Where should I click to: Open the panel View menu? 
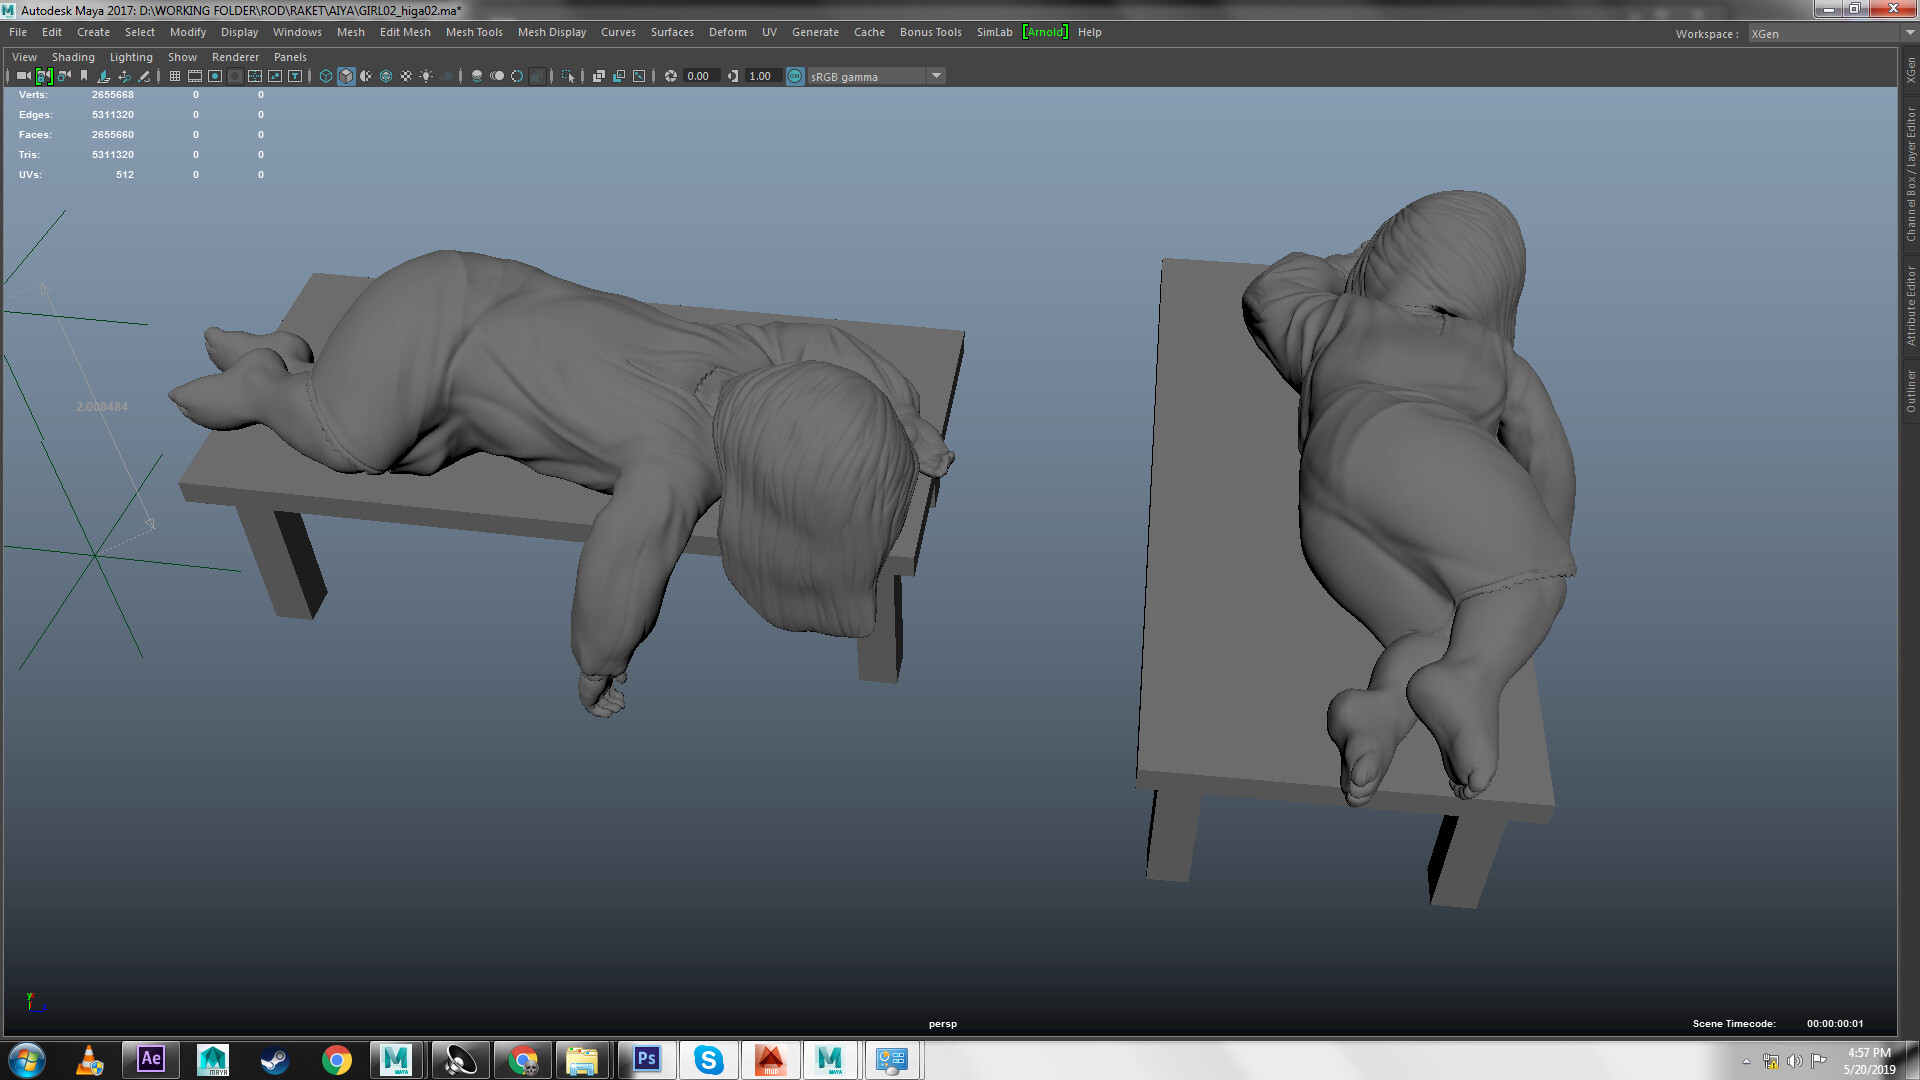[24, 57]
